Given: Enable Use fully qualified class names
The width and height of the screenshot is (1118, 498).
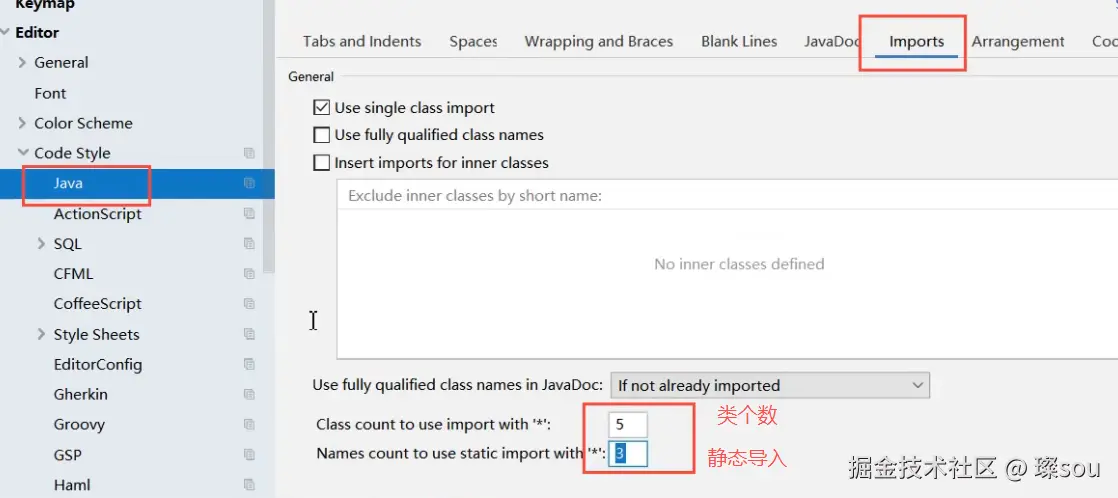Looking at the screenshot, I should coord(322,135).
